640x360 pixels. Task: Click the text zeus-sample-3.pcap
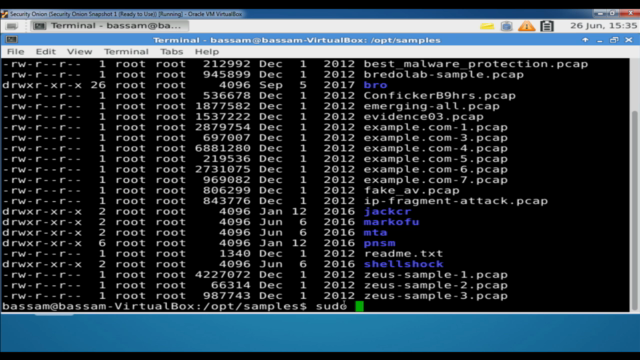tap(436, 296)
